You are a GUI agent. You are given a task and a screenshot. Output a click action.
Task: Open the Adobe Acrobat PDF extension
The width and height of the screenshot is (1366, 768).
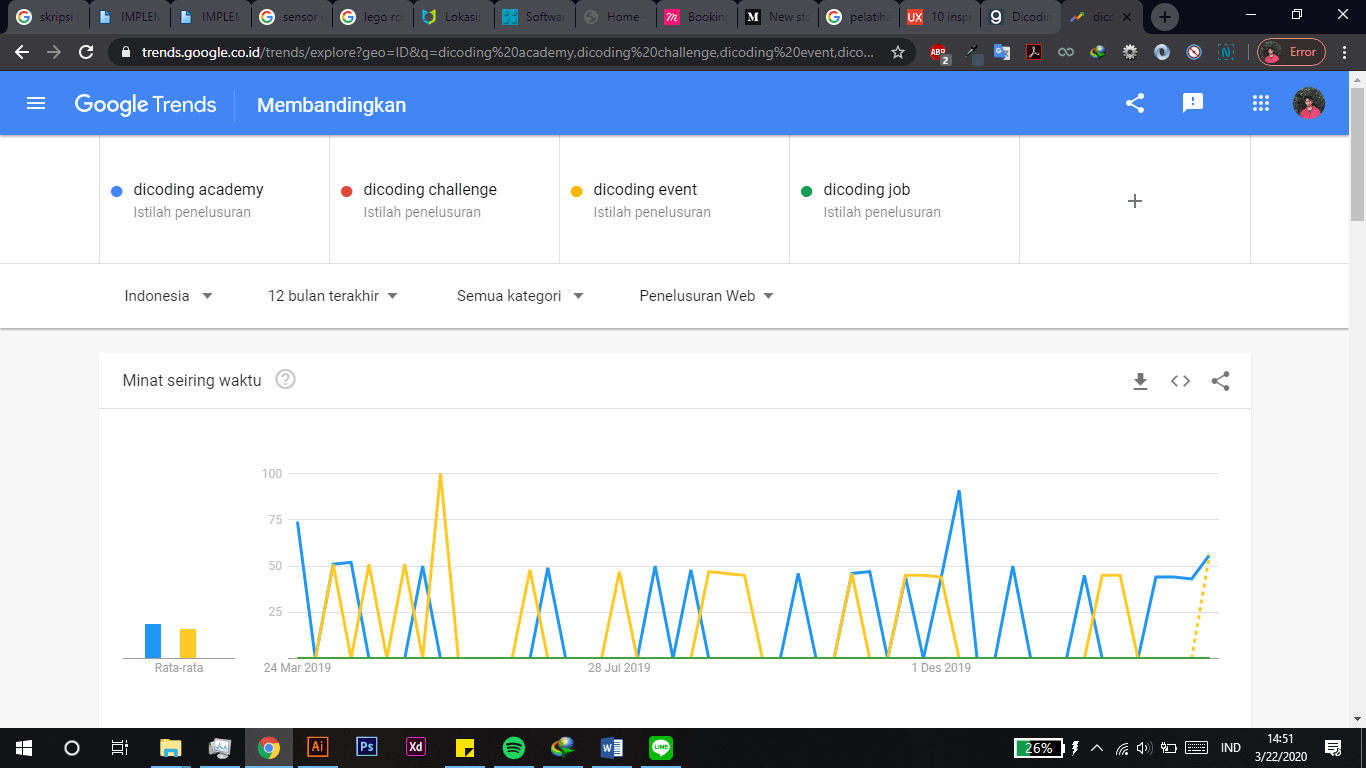(x=1034, y=53)
